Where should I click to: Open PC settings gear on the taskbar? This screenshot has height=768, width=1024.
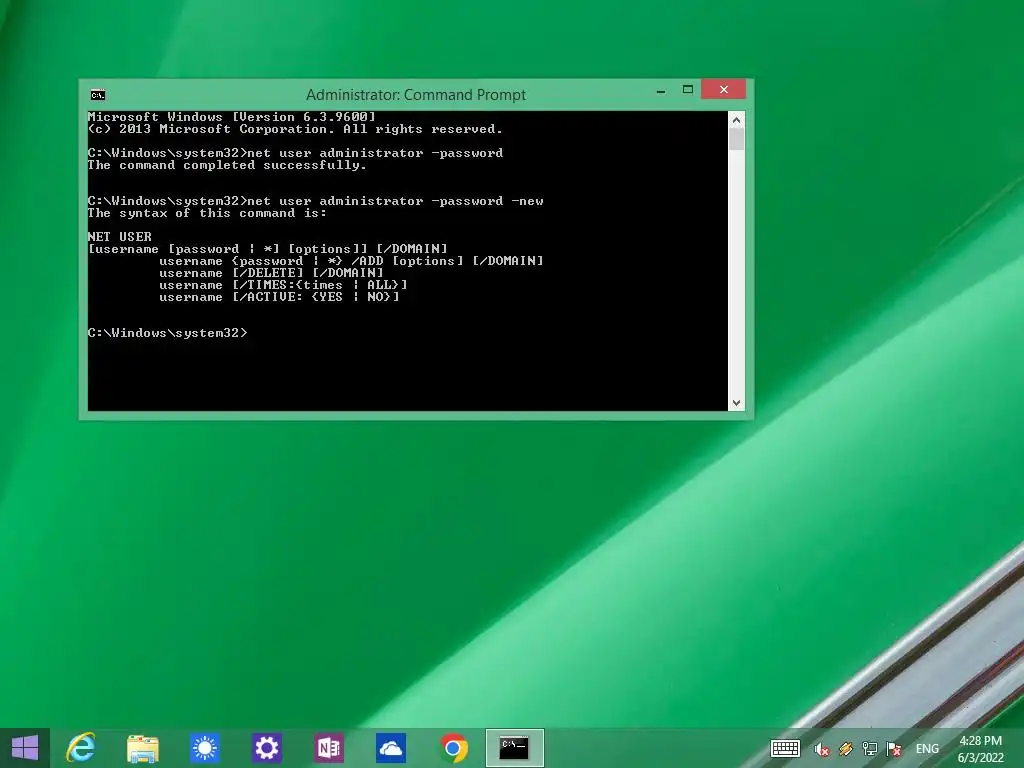pyautogui.click(x=266, y=748)
